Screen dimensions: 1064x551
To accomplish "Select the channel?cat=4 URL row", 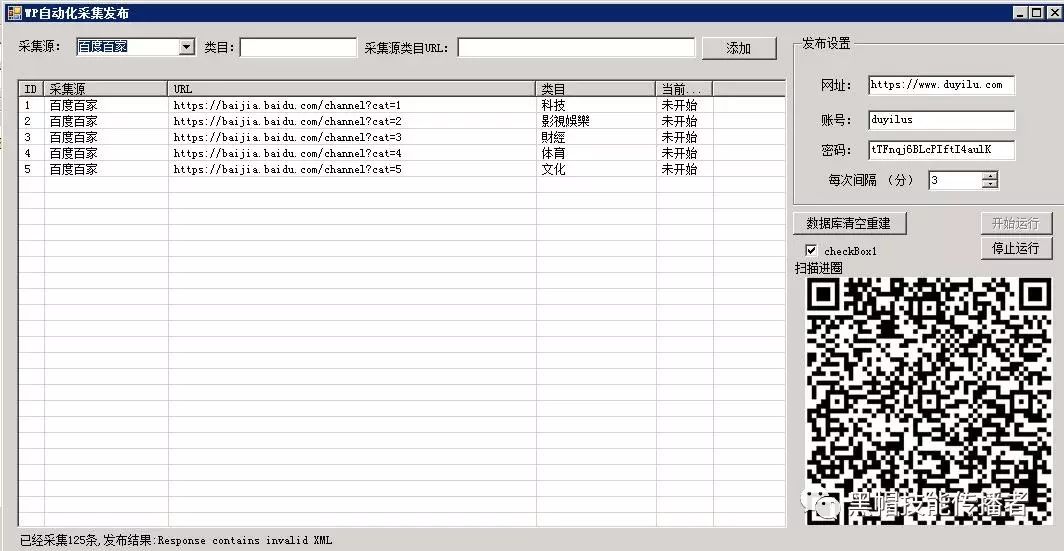I will tap(288, 153).
